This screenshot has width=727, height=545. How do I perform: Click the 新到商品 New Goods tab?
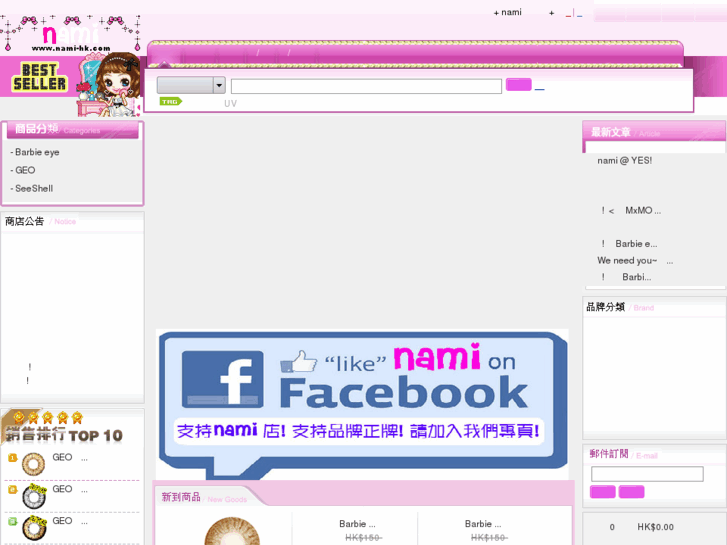204,497
